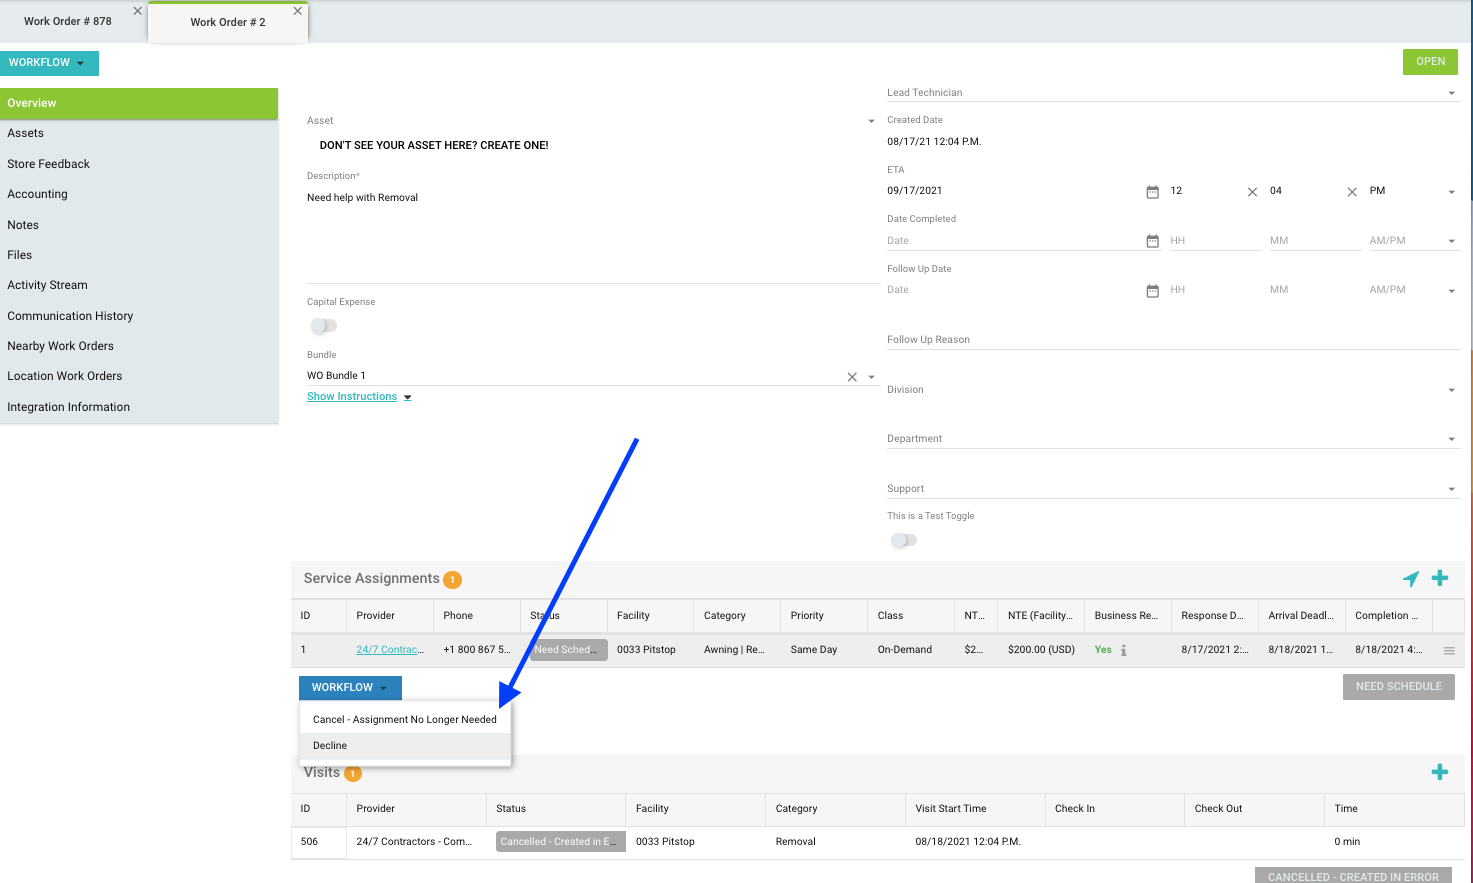Screen dimensions: 1473x883
Task: Open the Follow Up Date calendar icon
Action: pyautogui.click(x=1152, y=291)
